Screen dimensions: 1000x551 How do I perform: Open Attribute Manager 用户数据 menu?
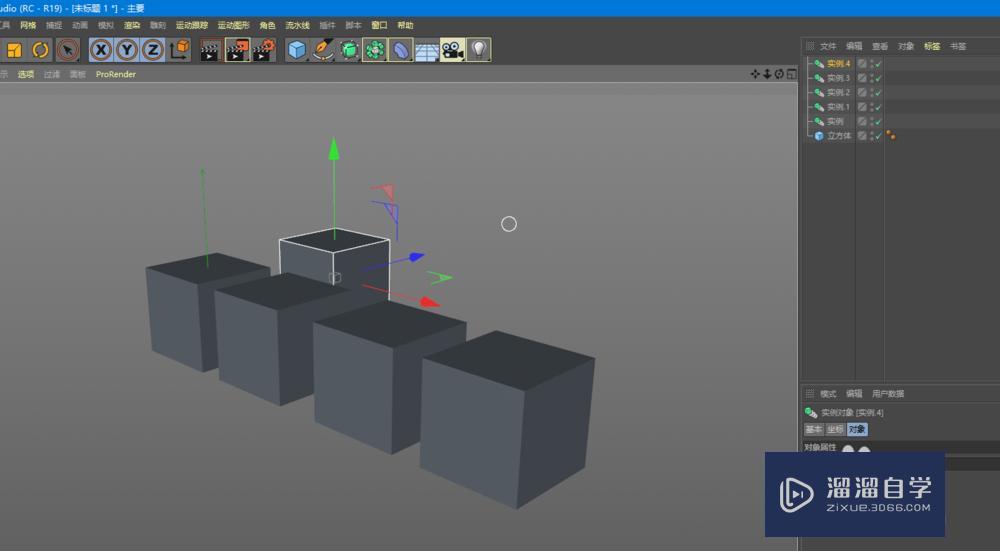point(888,394)
